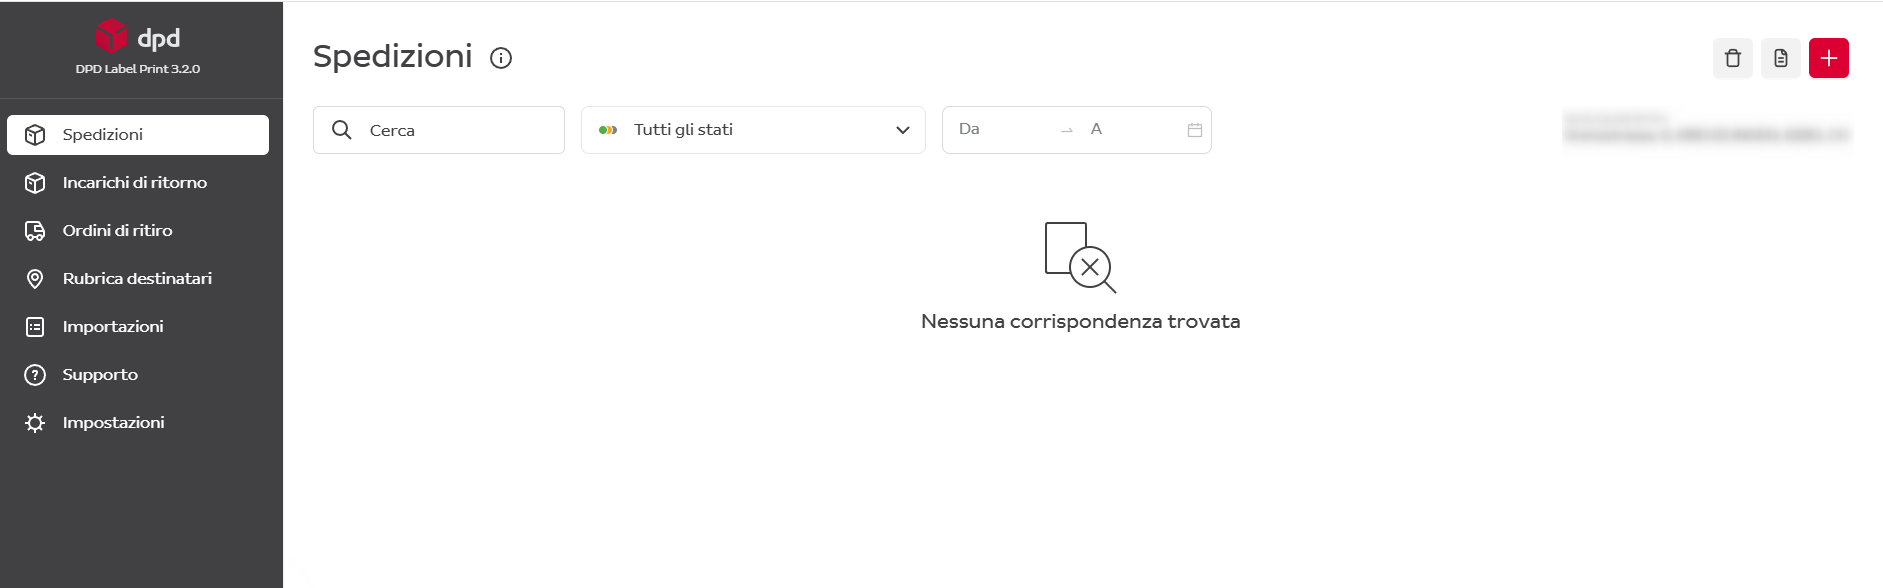This screenshot has height=588, width=1883.
Task: Click the A end date field
Action: pyautogui.click(x=1130, y=129)
